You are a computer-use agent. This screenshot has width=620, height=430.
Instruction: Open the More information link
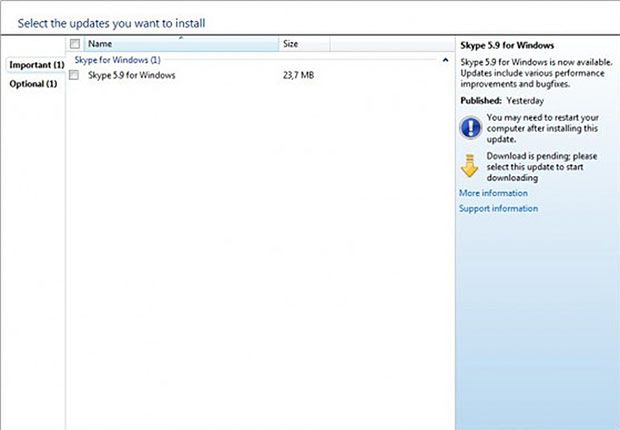coord(493,193)
